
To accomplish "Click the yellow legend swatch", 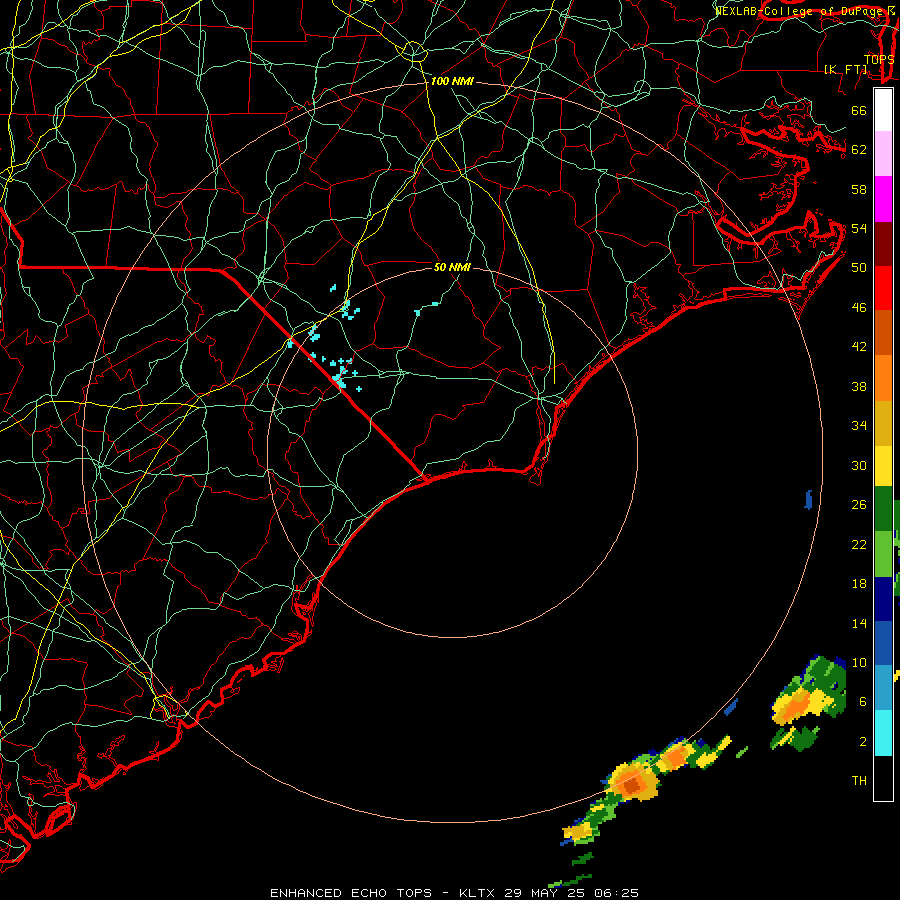I will (883, 465).
